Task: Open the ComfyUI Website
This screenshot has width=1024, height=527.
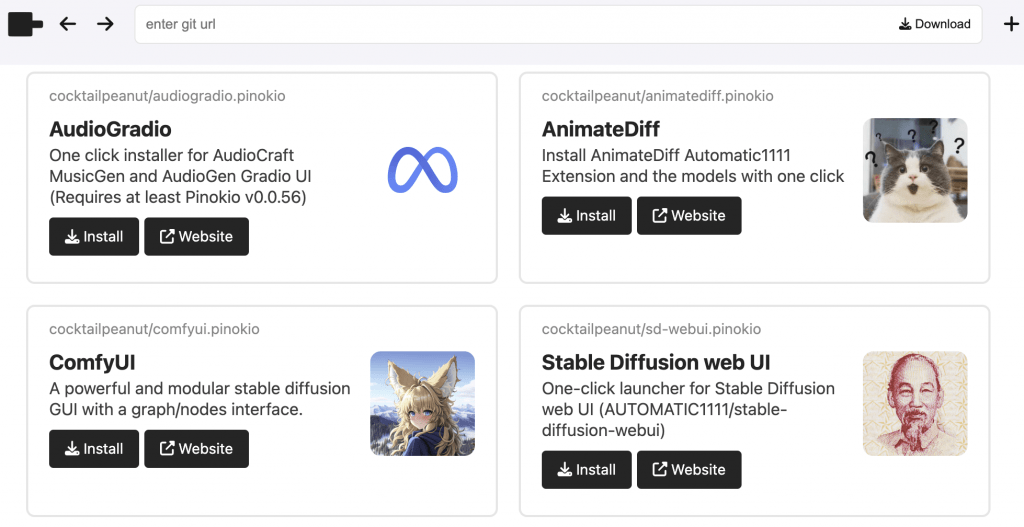Action: click(x=197, y=449)
